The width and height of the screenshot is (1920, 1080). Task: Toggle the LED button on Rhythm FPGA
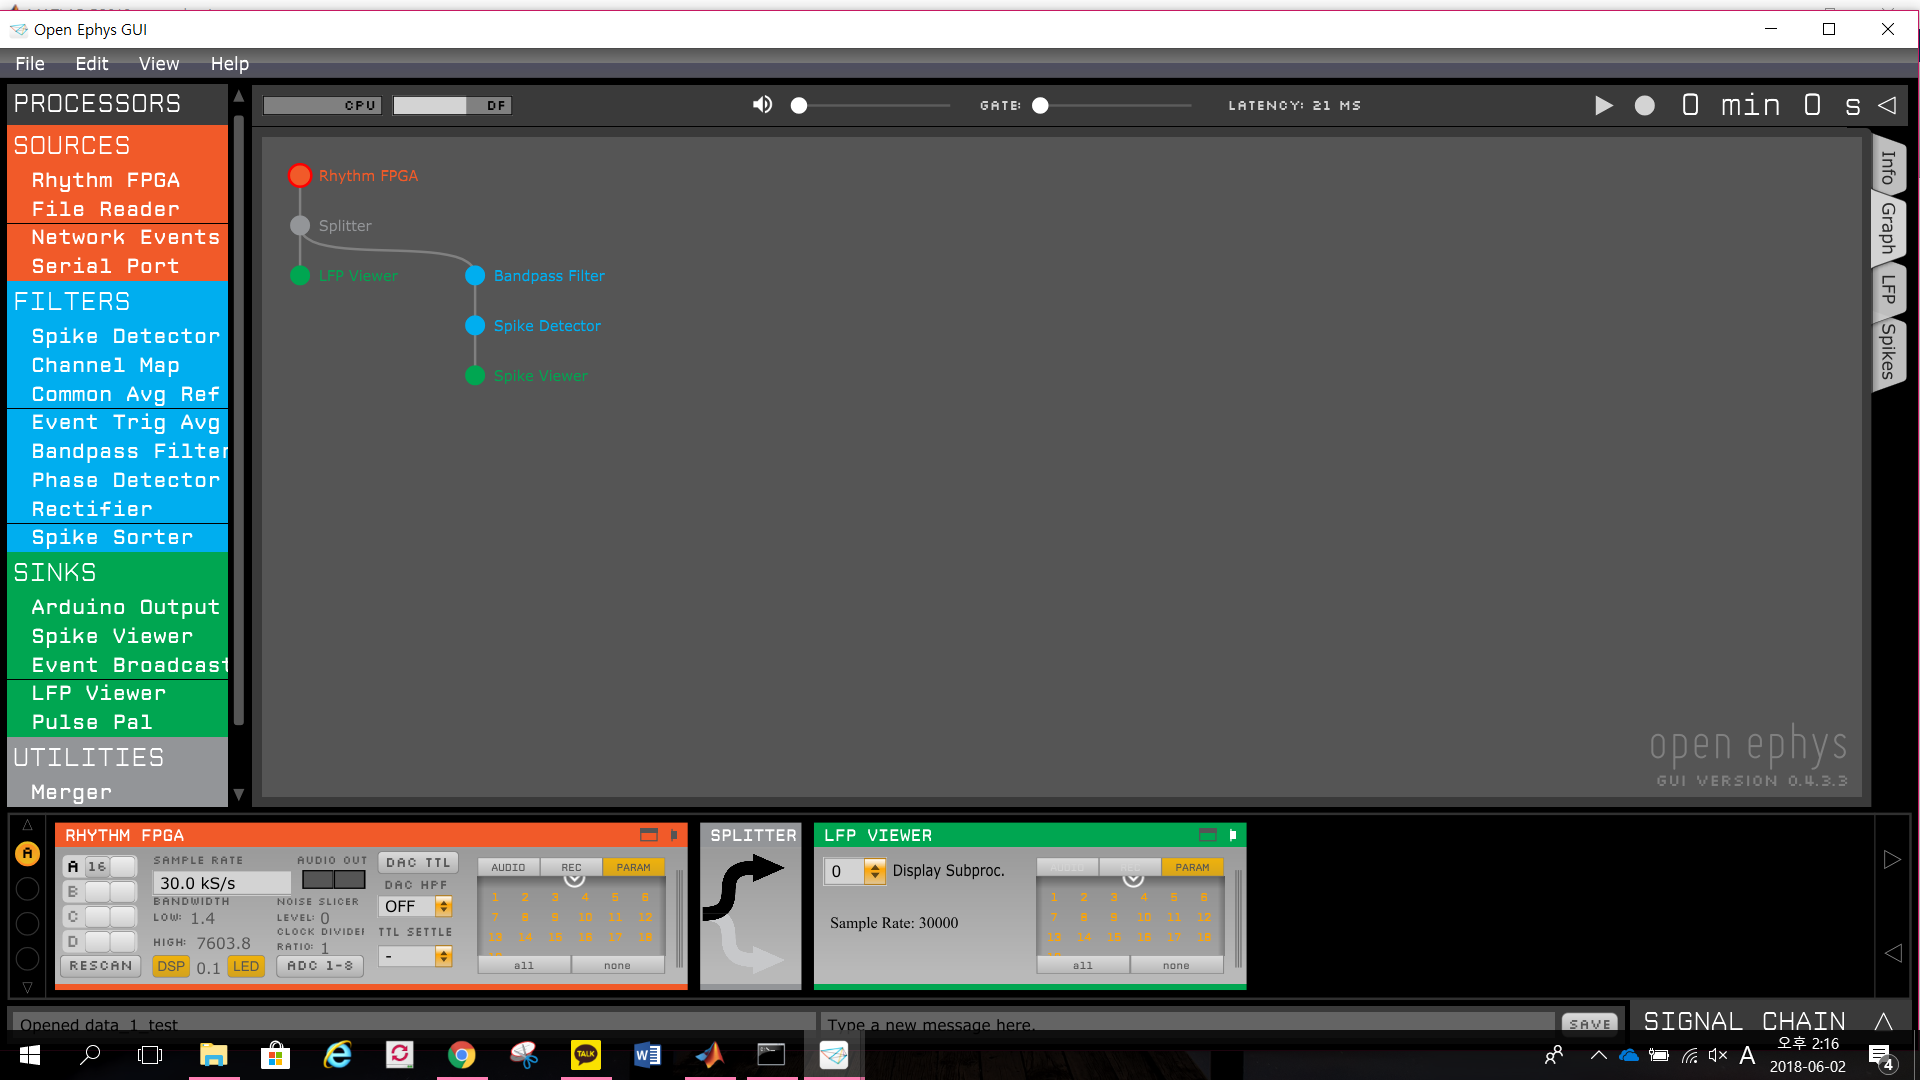[x=246, y=966]
